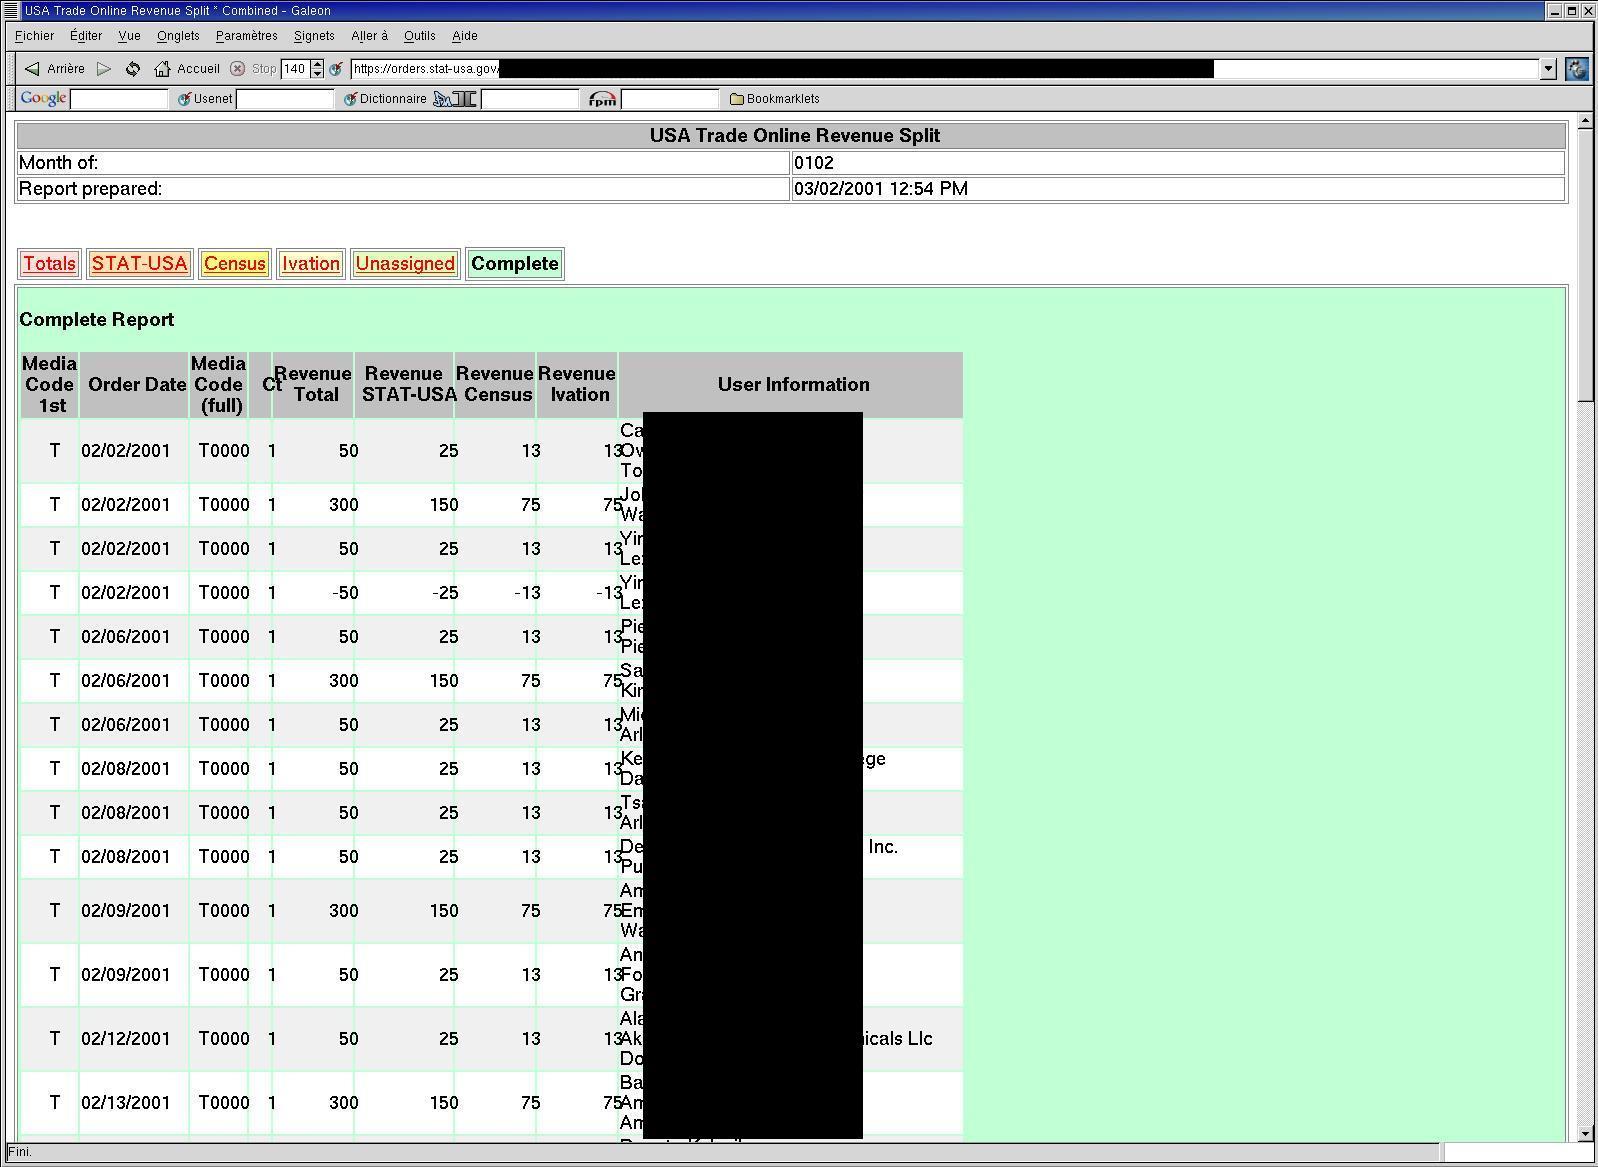Click the vertical scrollbar down arrow
Image resolution: width=1598 pixels, height=1167 pixels.
coord(1584,1134)
